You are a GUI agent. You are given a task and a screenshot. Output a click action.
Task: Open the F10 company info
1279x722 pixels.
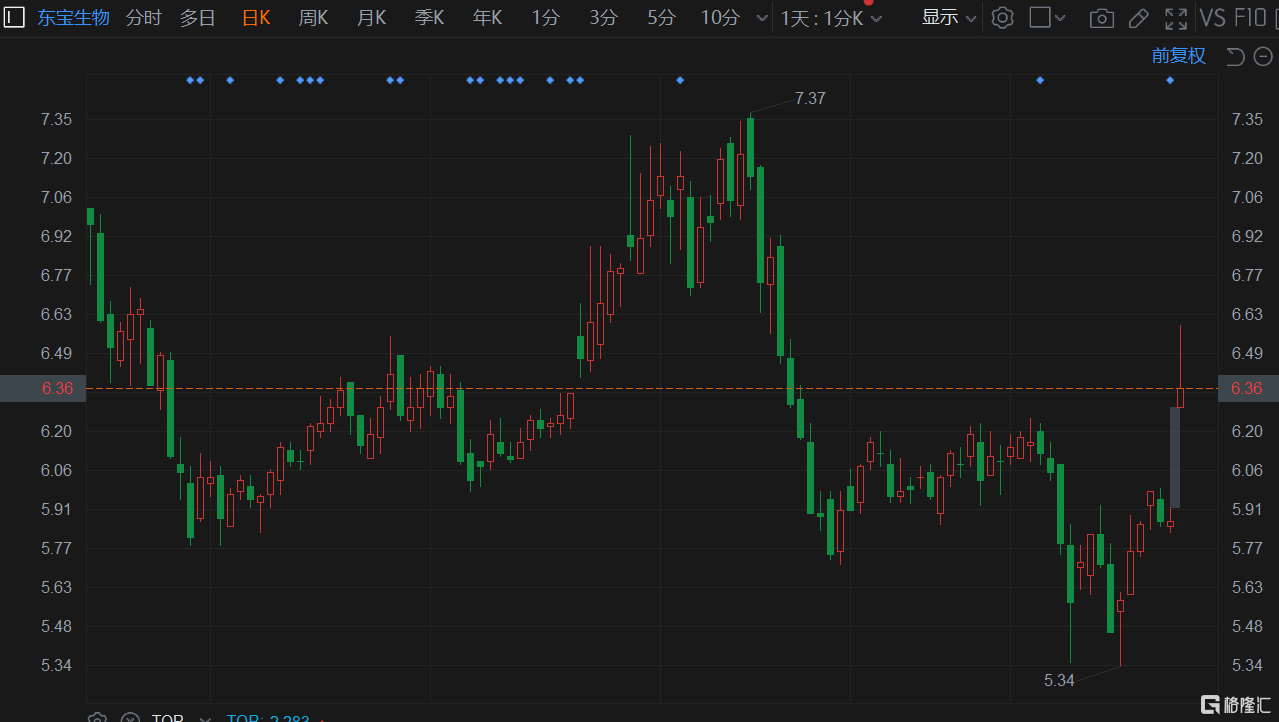coord(1251,17)
